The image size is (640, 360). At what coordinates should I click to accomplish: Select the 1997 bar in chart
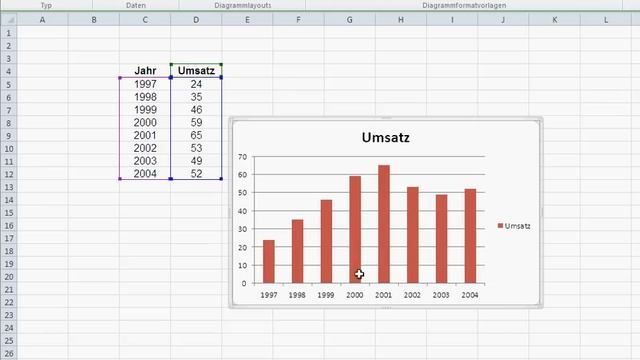point(269,261)
